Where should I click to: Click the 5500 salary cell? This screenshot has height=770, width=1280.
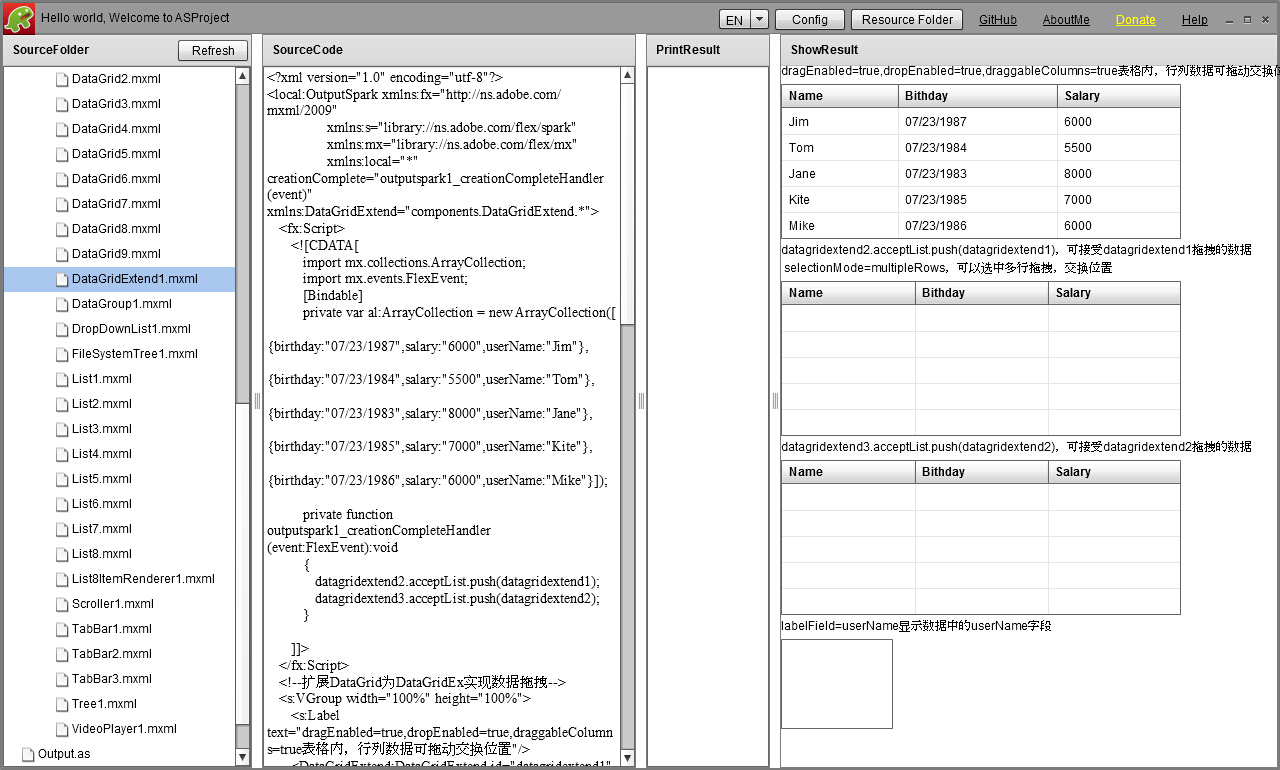tap(1119, 148)
